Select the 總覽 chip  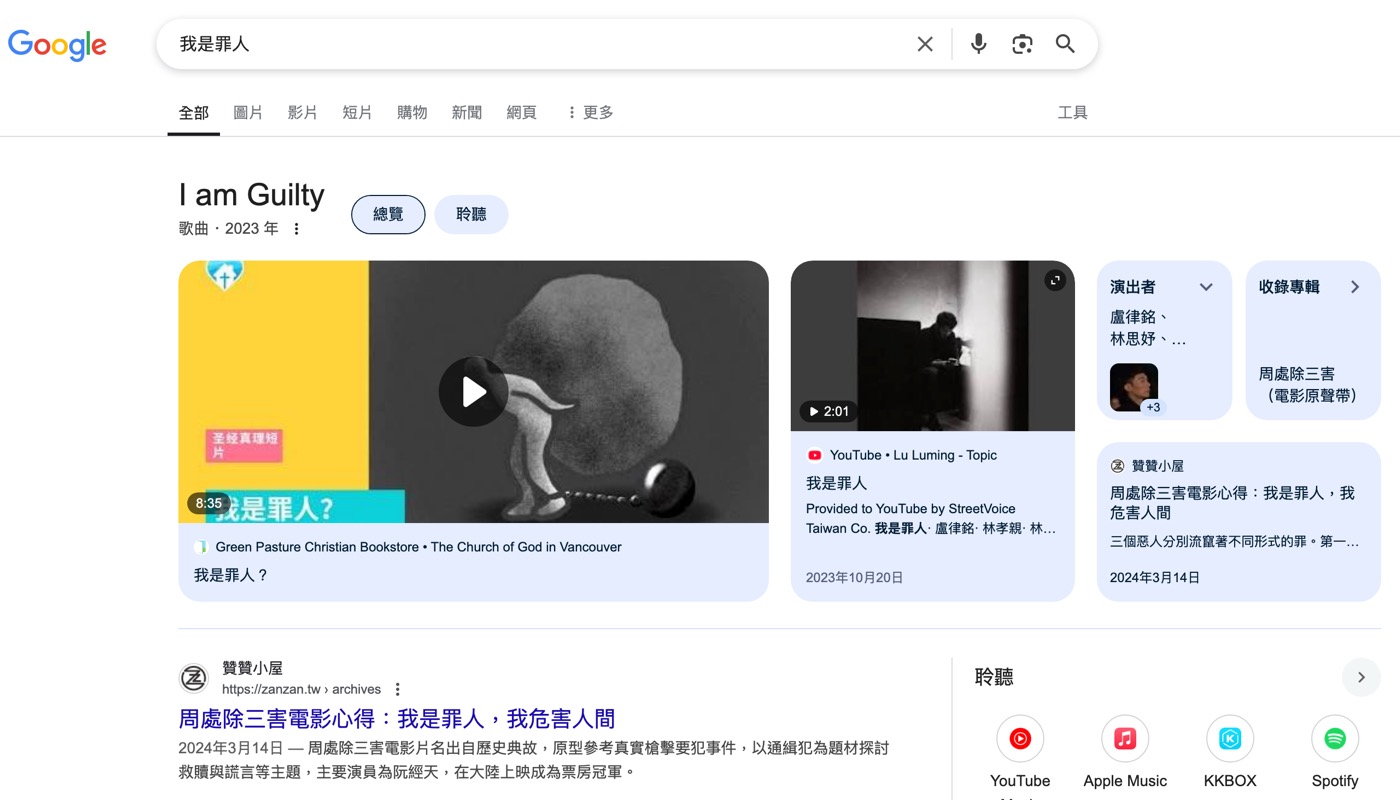[x=388, y=214]
